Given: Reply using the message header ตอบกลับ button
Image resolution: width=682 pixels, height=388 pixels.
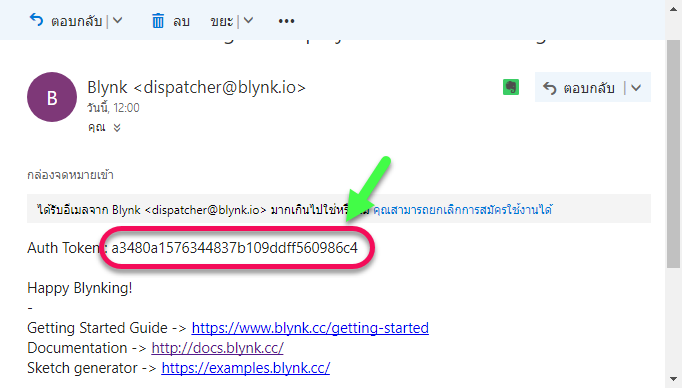Looking at the screenshot, I should point(579,88).
